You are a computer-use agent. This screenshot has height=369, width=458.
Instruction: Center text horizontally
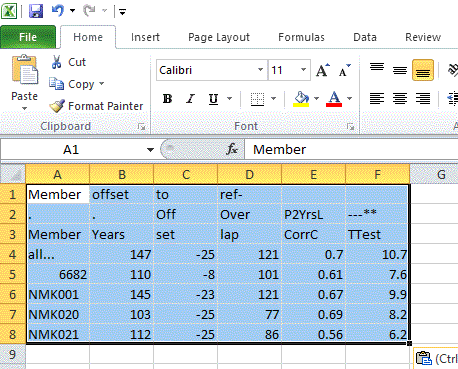click(x=400, y=99)
